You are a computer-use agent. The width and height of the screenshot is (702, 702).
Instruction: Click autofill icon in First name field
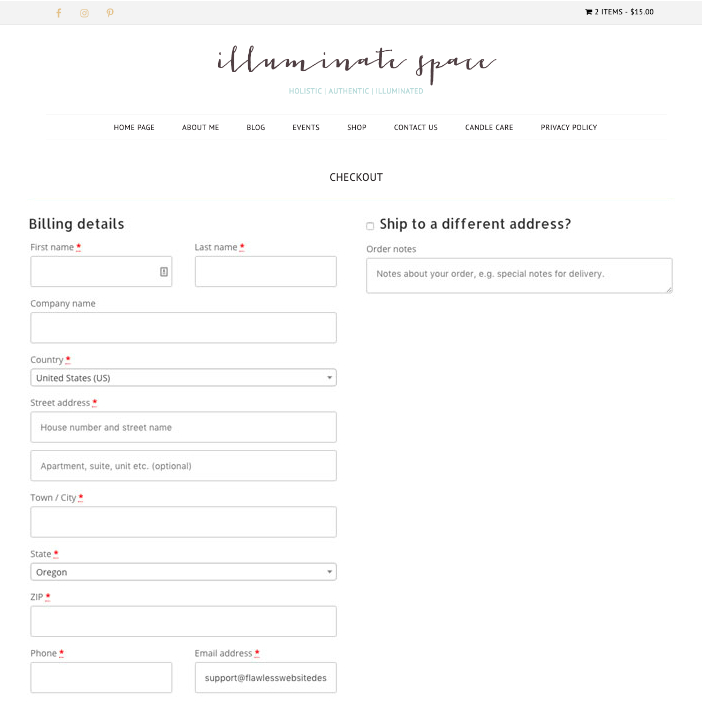point(164,271)
